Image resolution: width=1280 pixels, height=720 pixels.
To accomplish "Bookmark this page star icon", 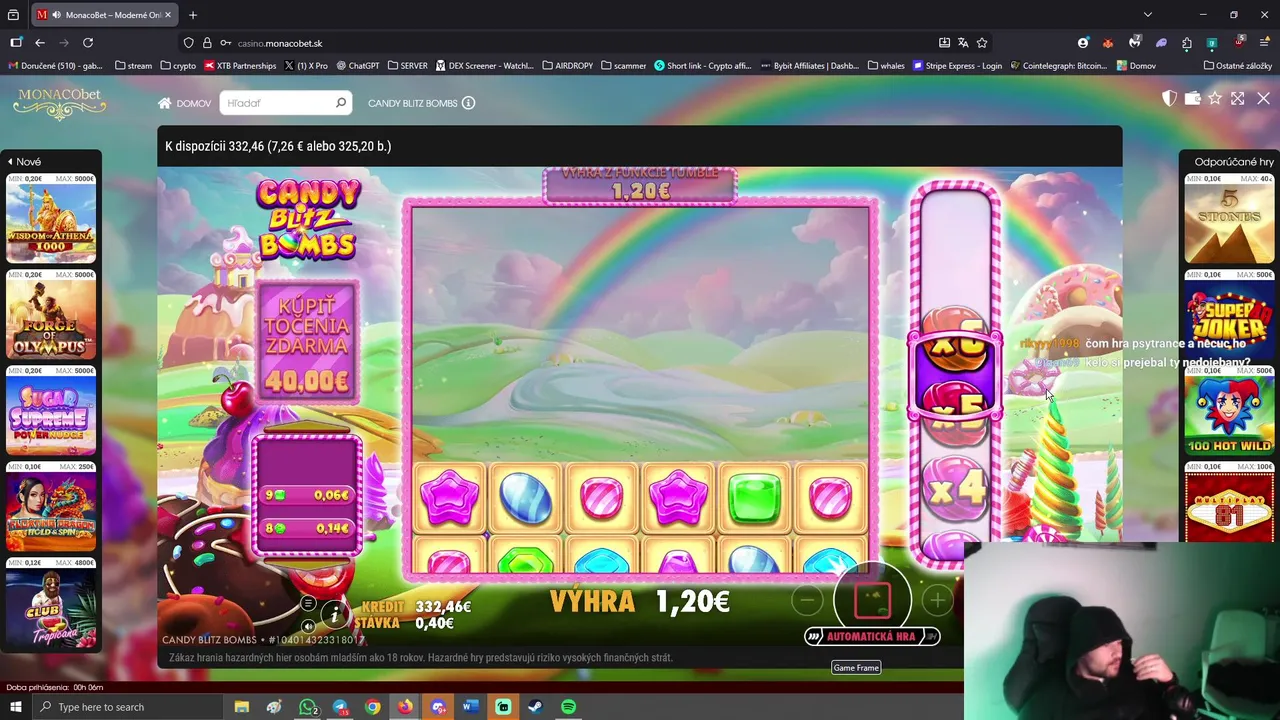I will tap(982, 43).
